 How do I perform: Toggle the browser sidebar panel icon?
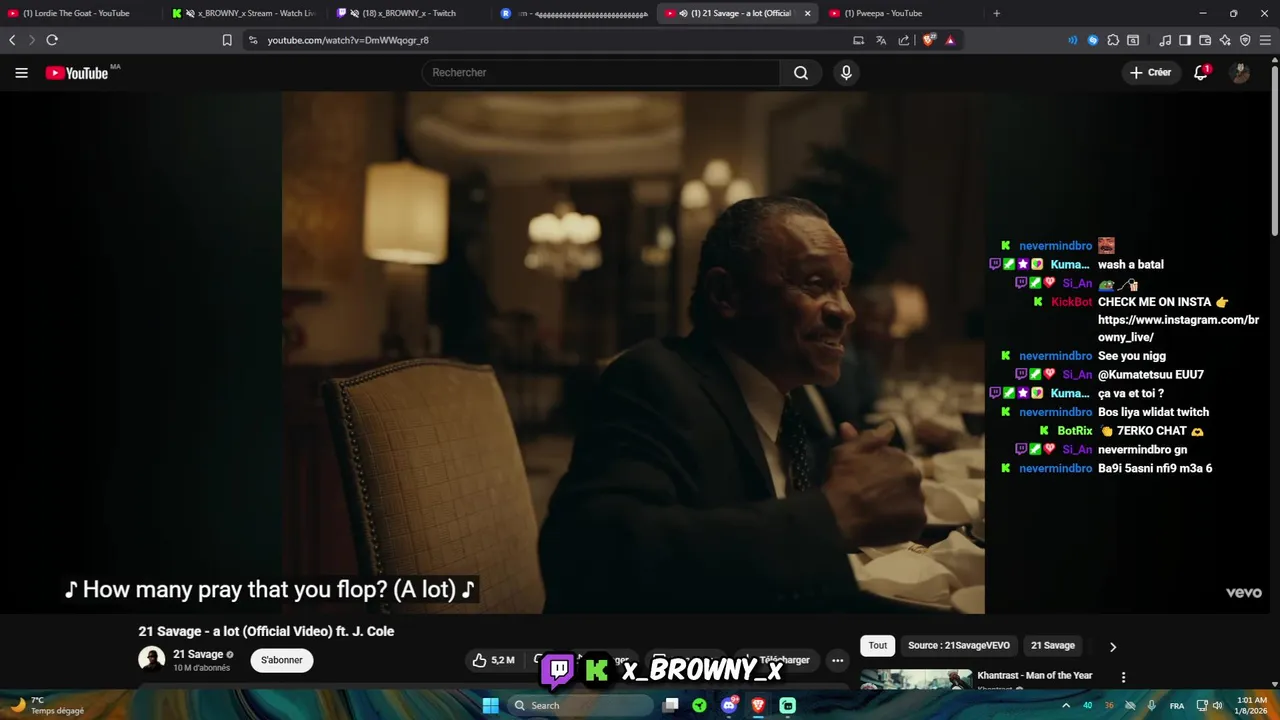[x=1185, y=40]
